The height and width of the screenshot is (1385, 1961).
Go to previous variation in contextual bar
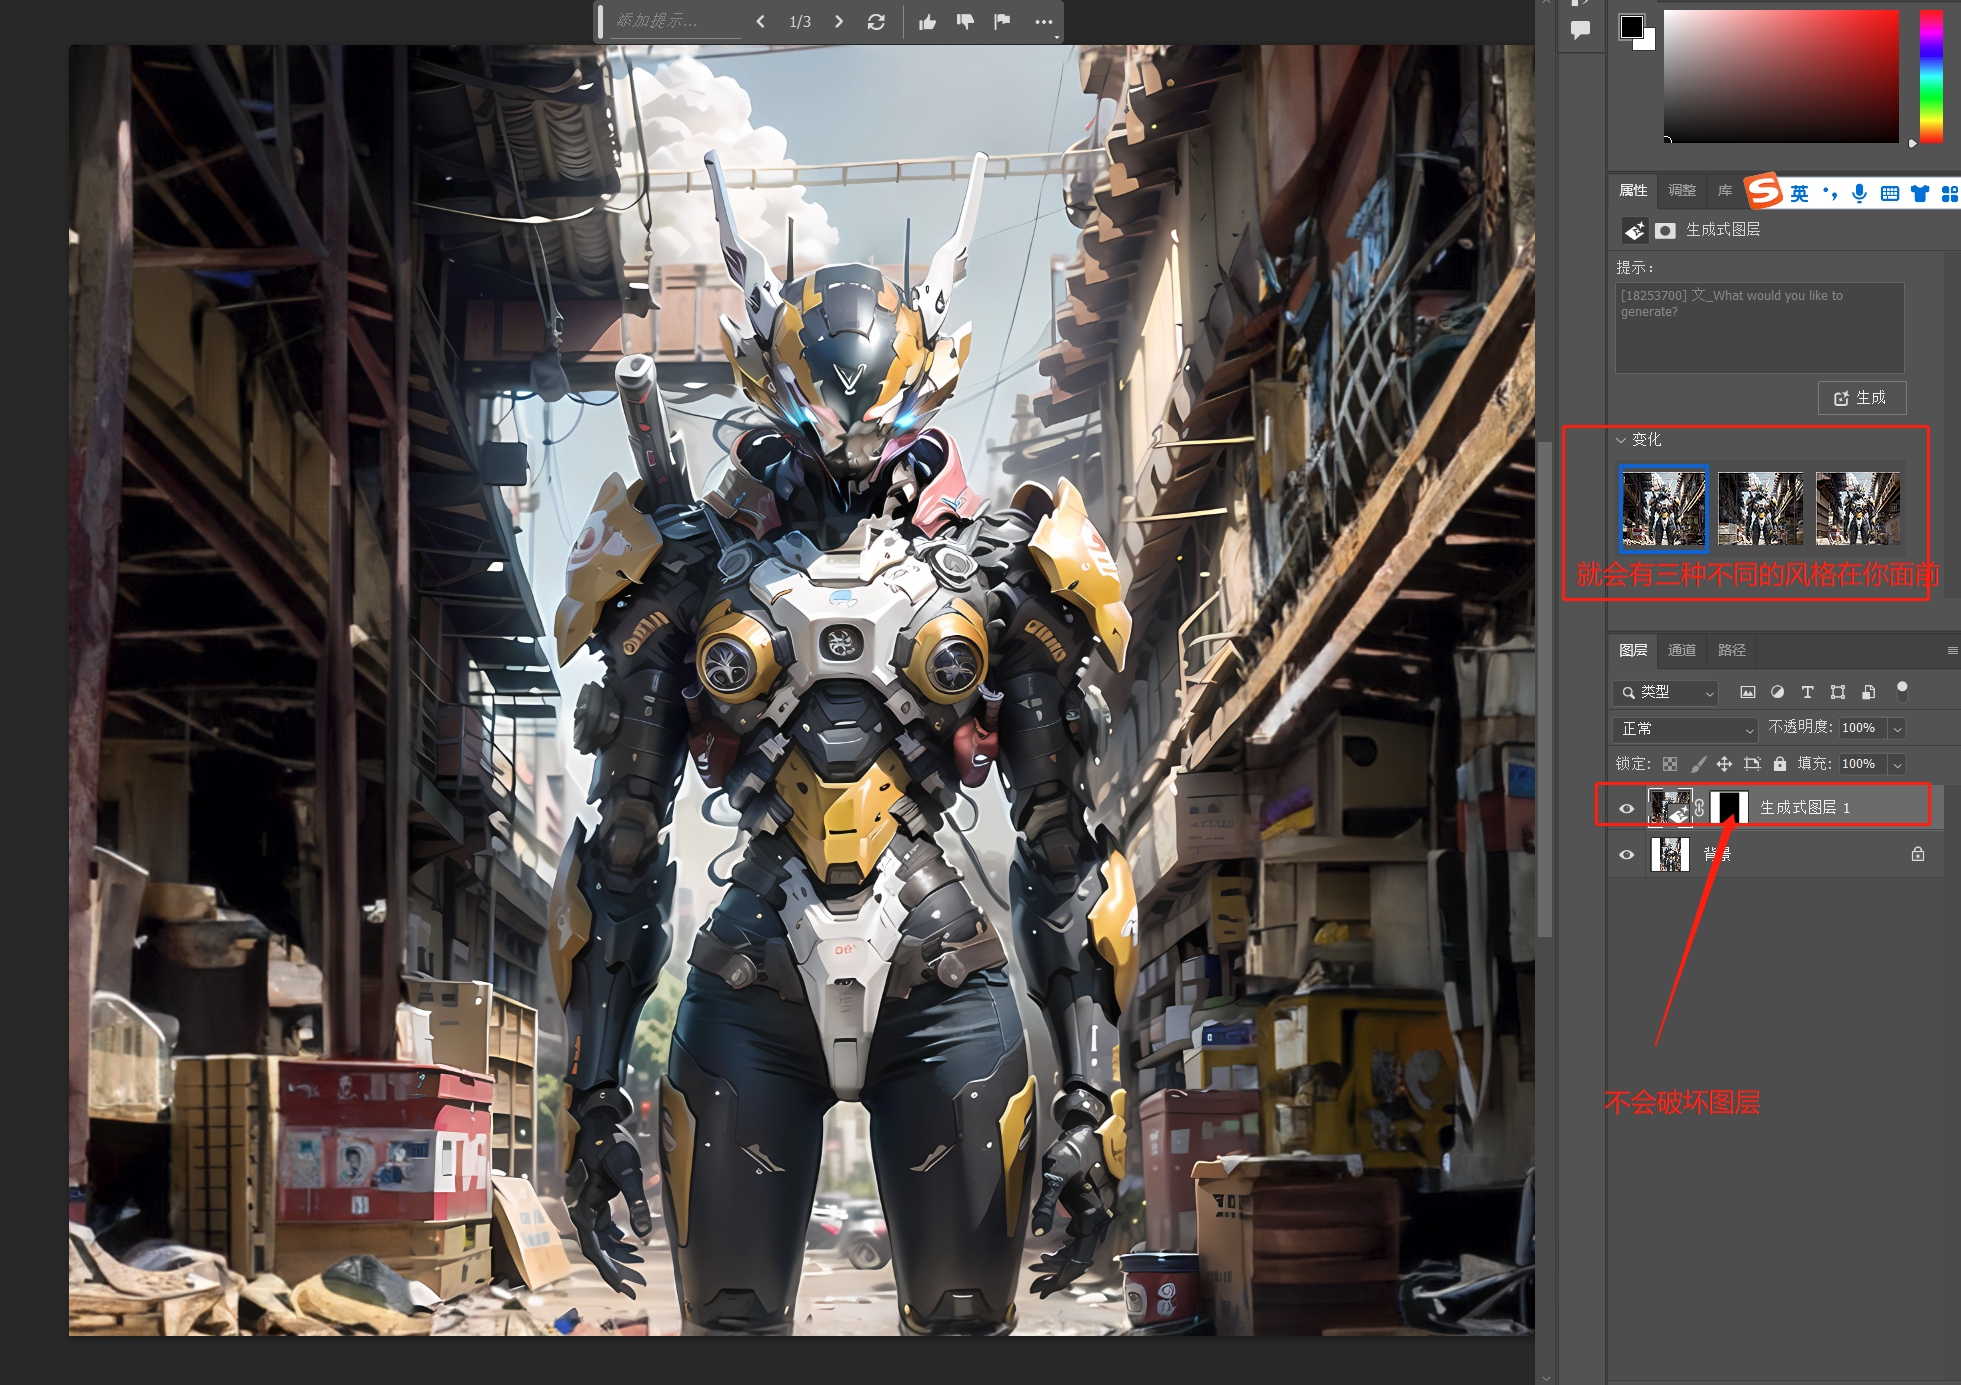pos(760,21)
